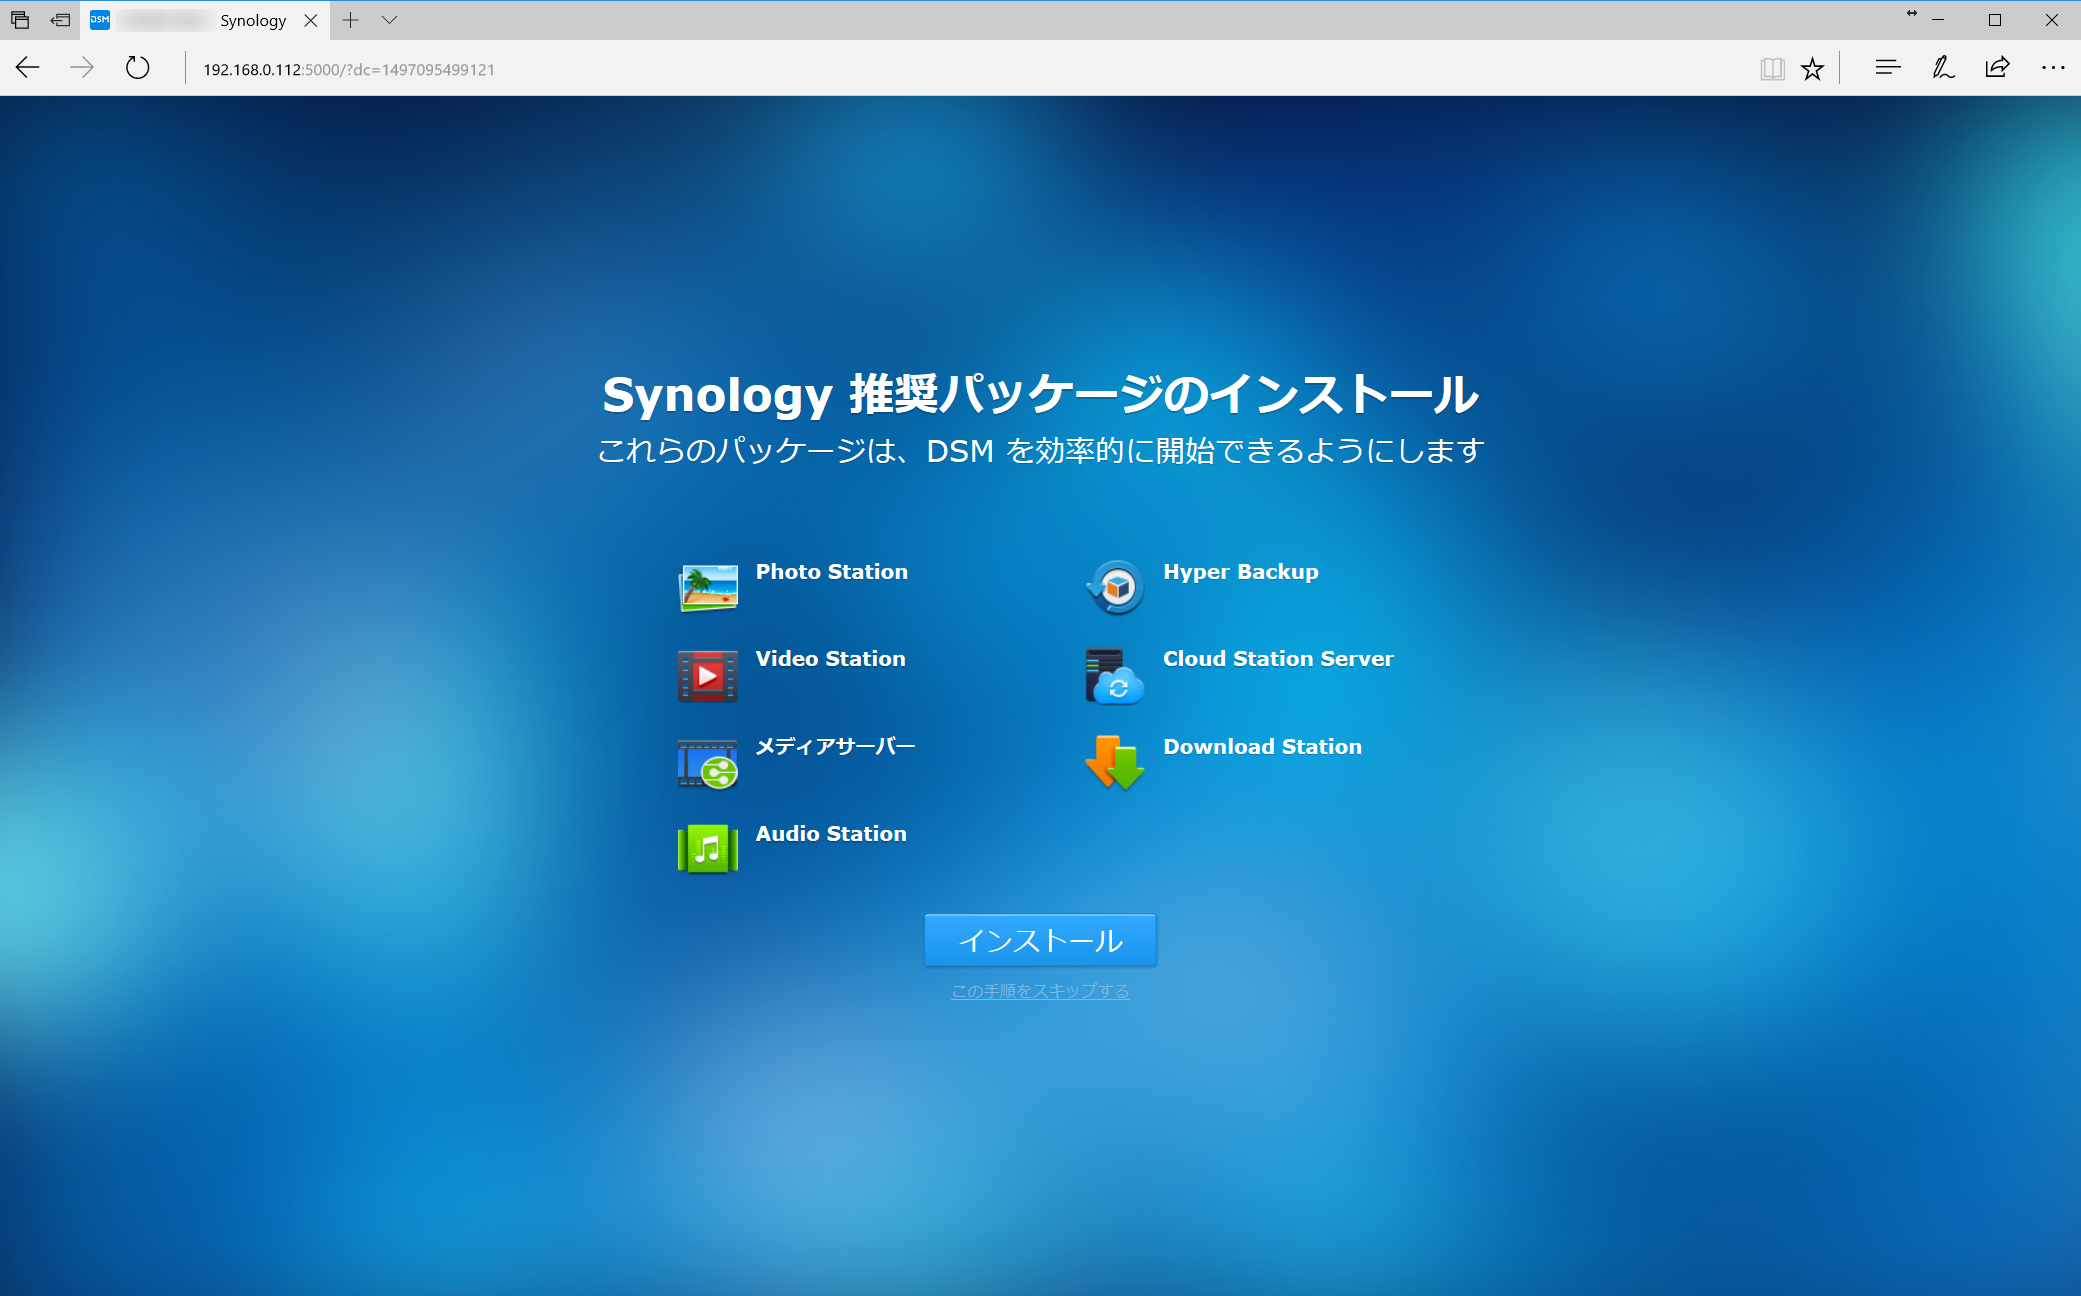Open the browser Reading view icon

[x=1772, y=68]
